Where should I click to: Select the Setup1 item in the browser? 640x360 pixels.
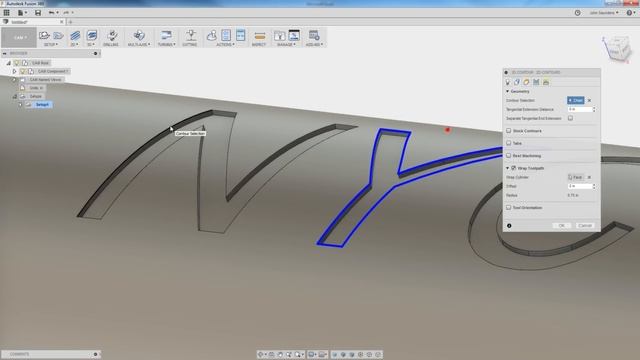point(42,104)
